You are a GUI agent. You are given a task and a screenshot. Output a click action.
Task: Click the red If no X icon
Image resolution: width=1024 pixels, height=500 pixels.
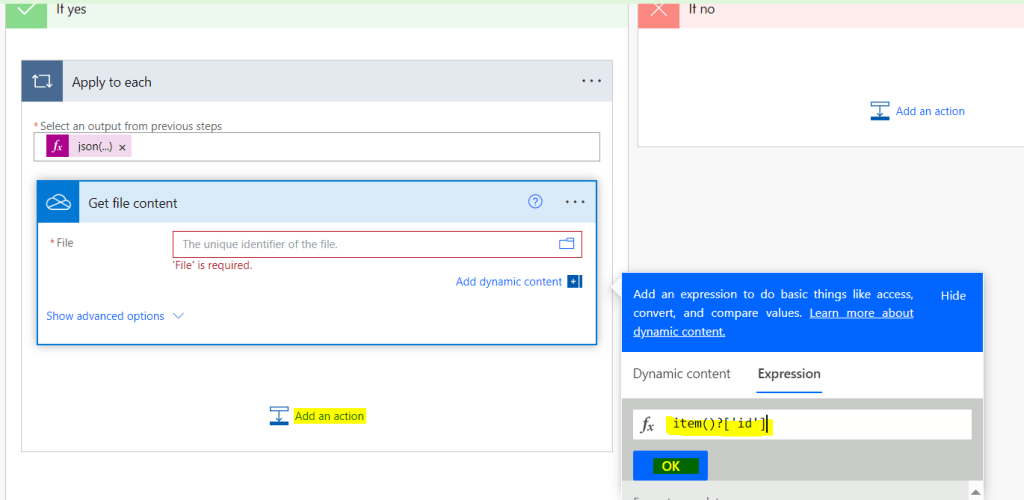[659, 10]
